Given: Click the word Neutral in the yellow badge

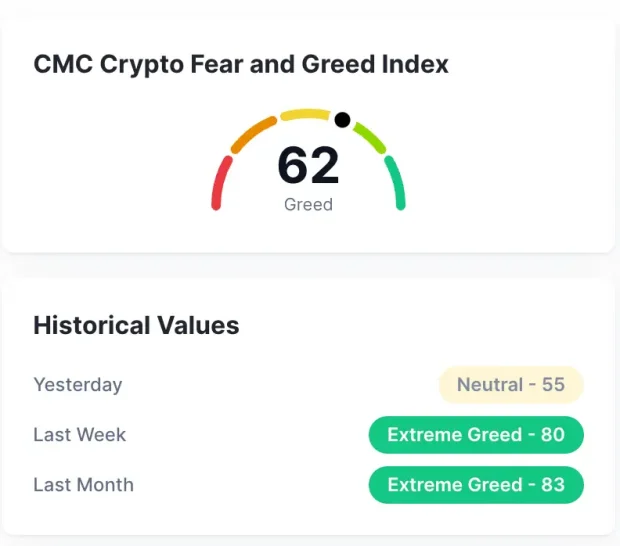Looking at the screenshot, I should click(490, 385).
